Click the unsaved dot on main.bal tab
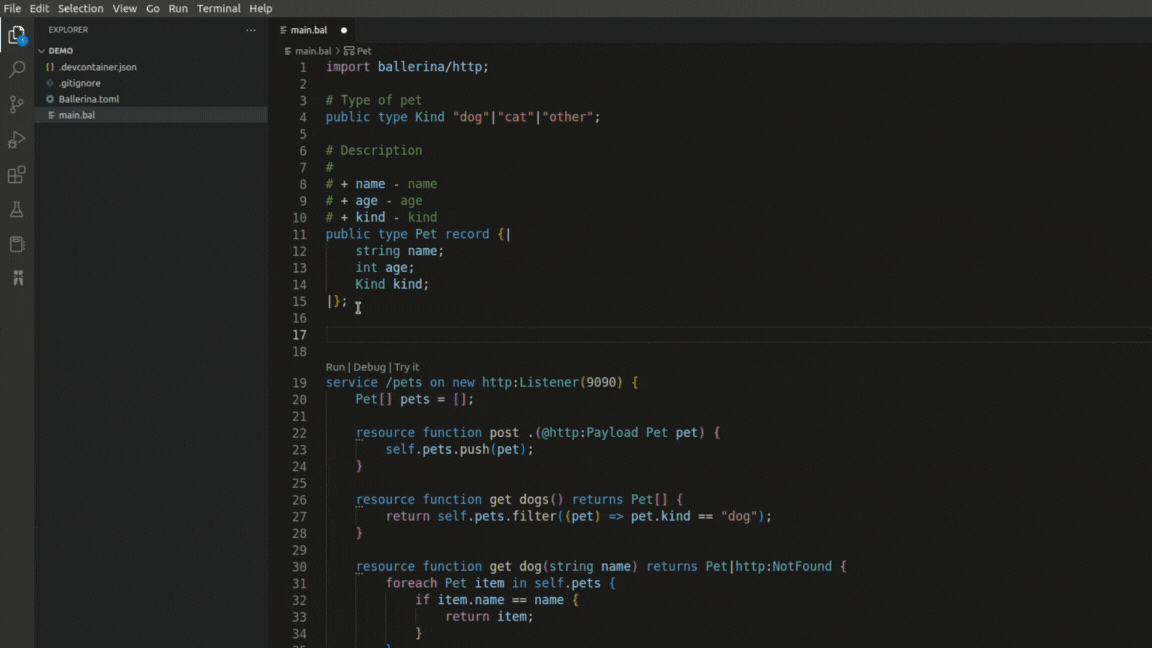Image resolution: width=1152 pixels, height=648 pixels. pyautogui.click(x=344, y=30)
